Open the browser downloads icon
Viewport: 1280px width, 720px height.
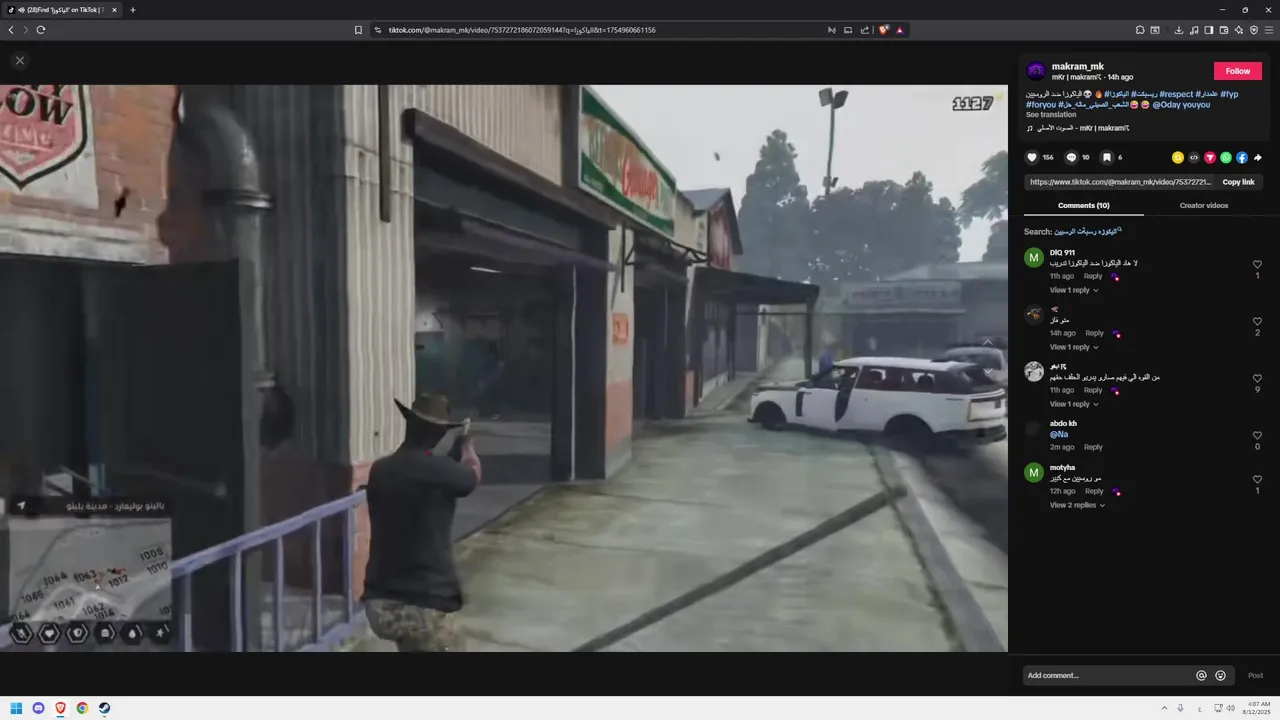coord(1179,30)
